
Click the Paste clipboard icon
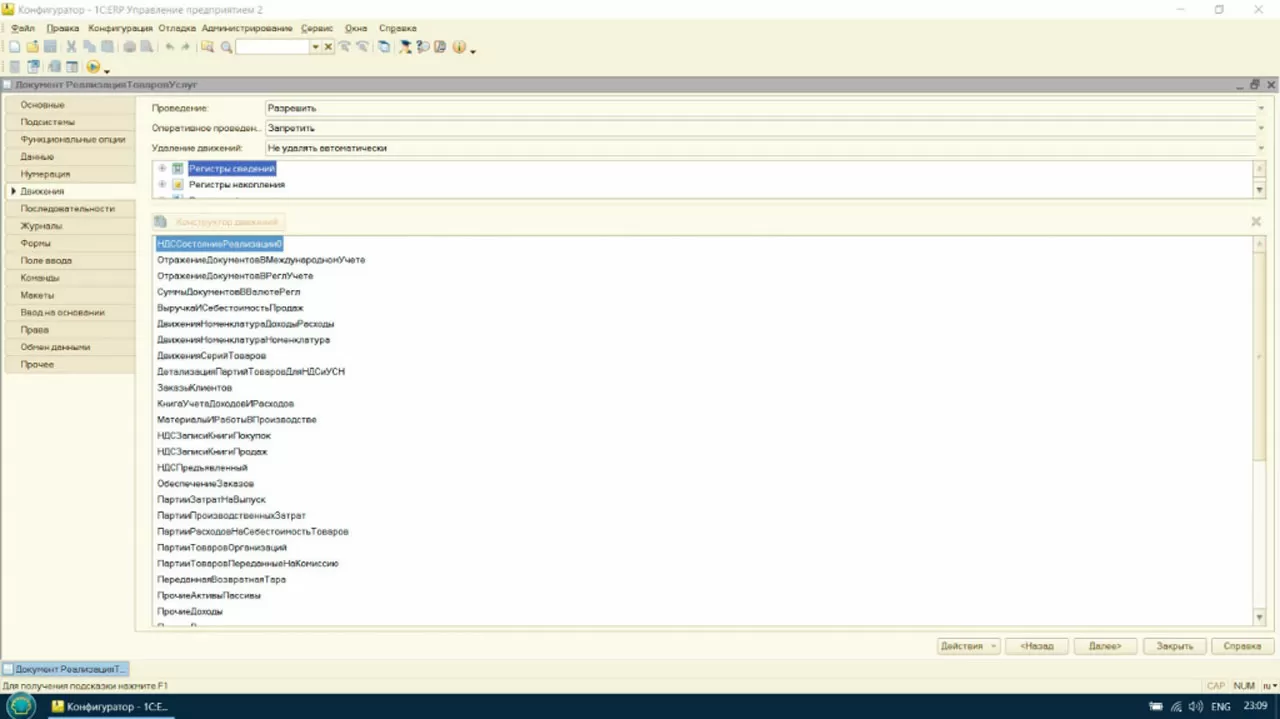tap(107, 46)
